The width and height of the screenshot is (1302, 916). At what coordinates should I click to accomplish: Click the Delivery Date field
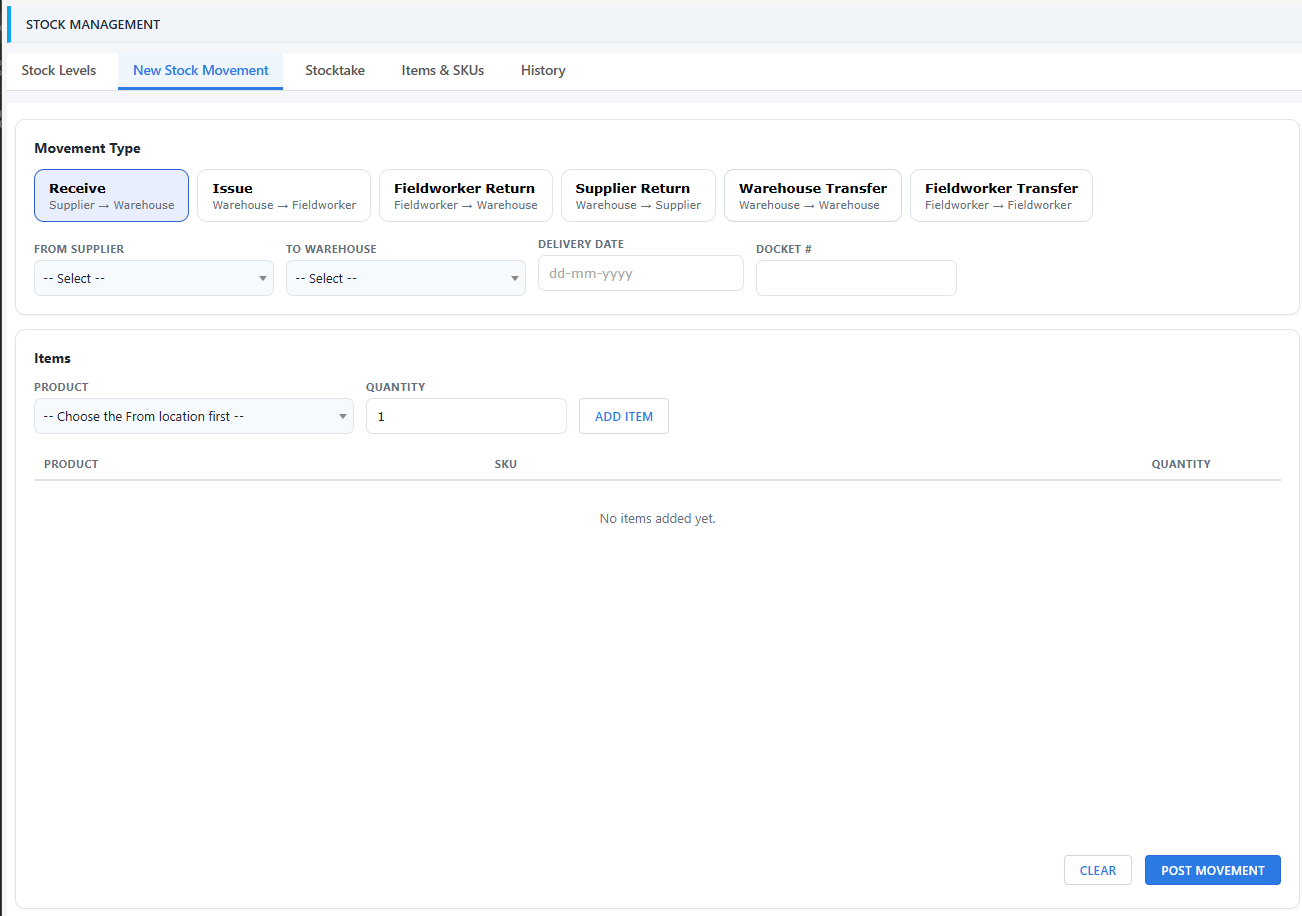(x=641, y=273)
